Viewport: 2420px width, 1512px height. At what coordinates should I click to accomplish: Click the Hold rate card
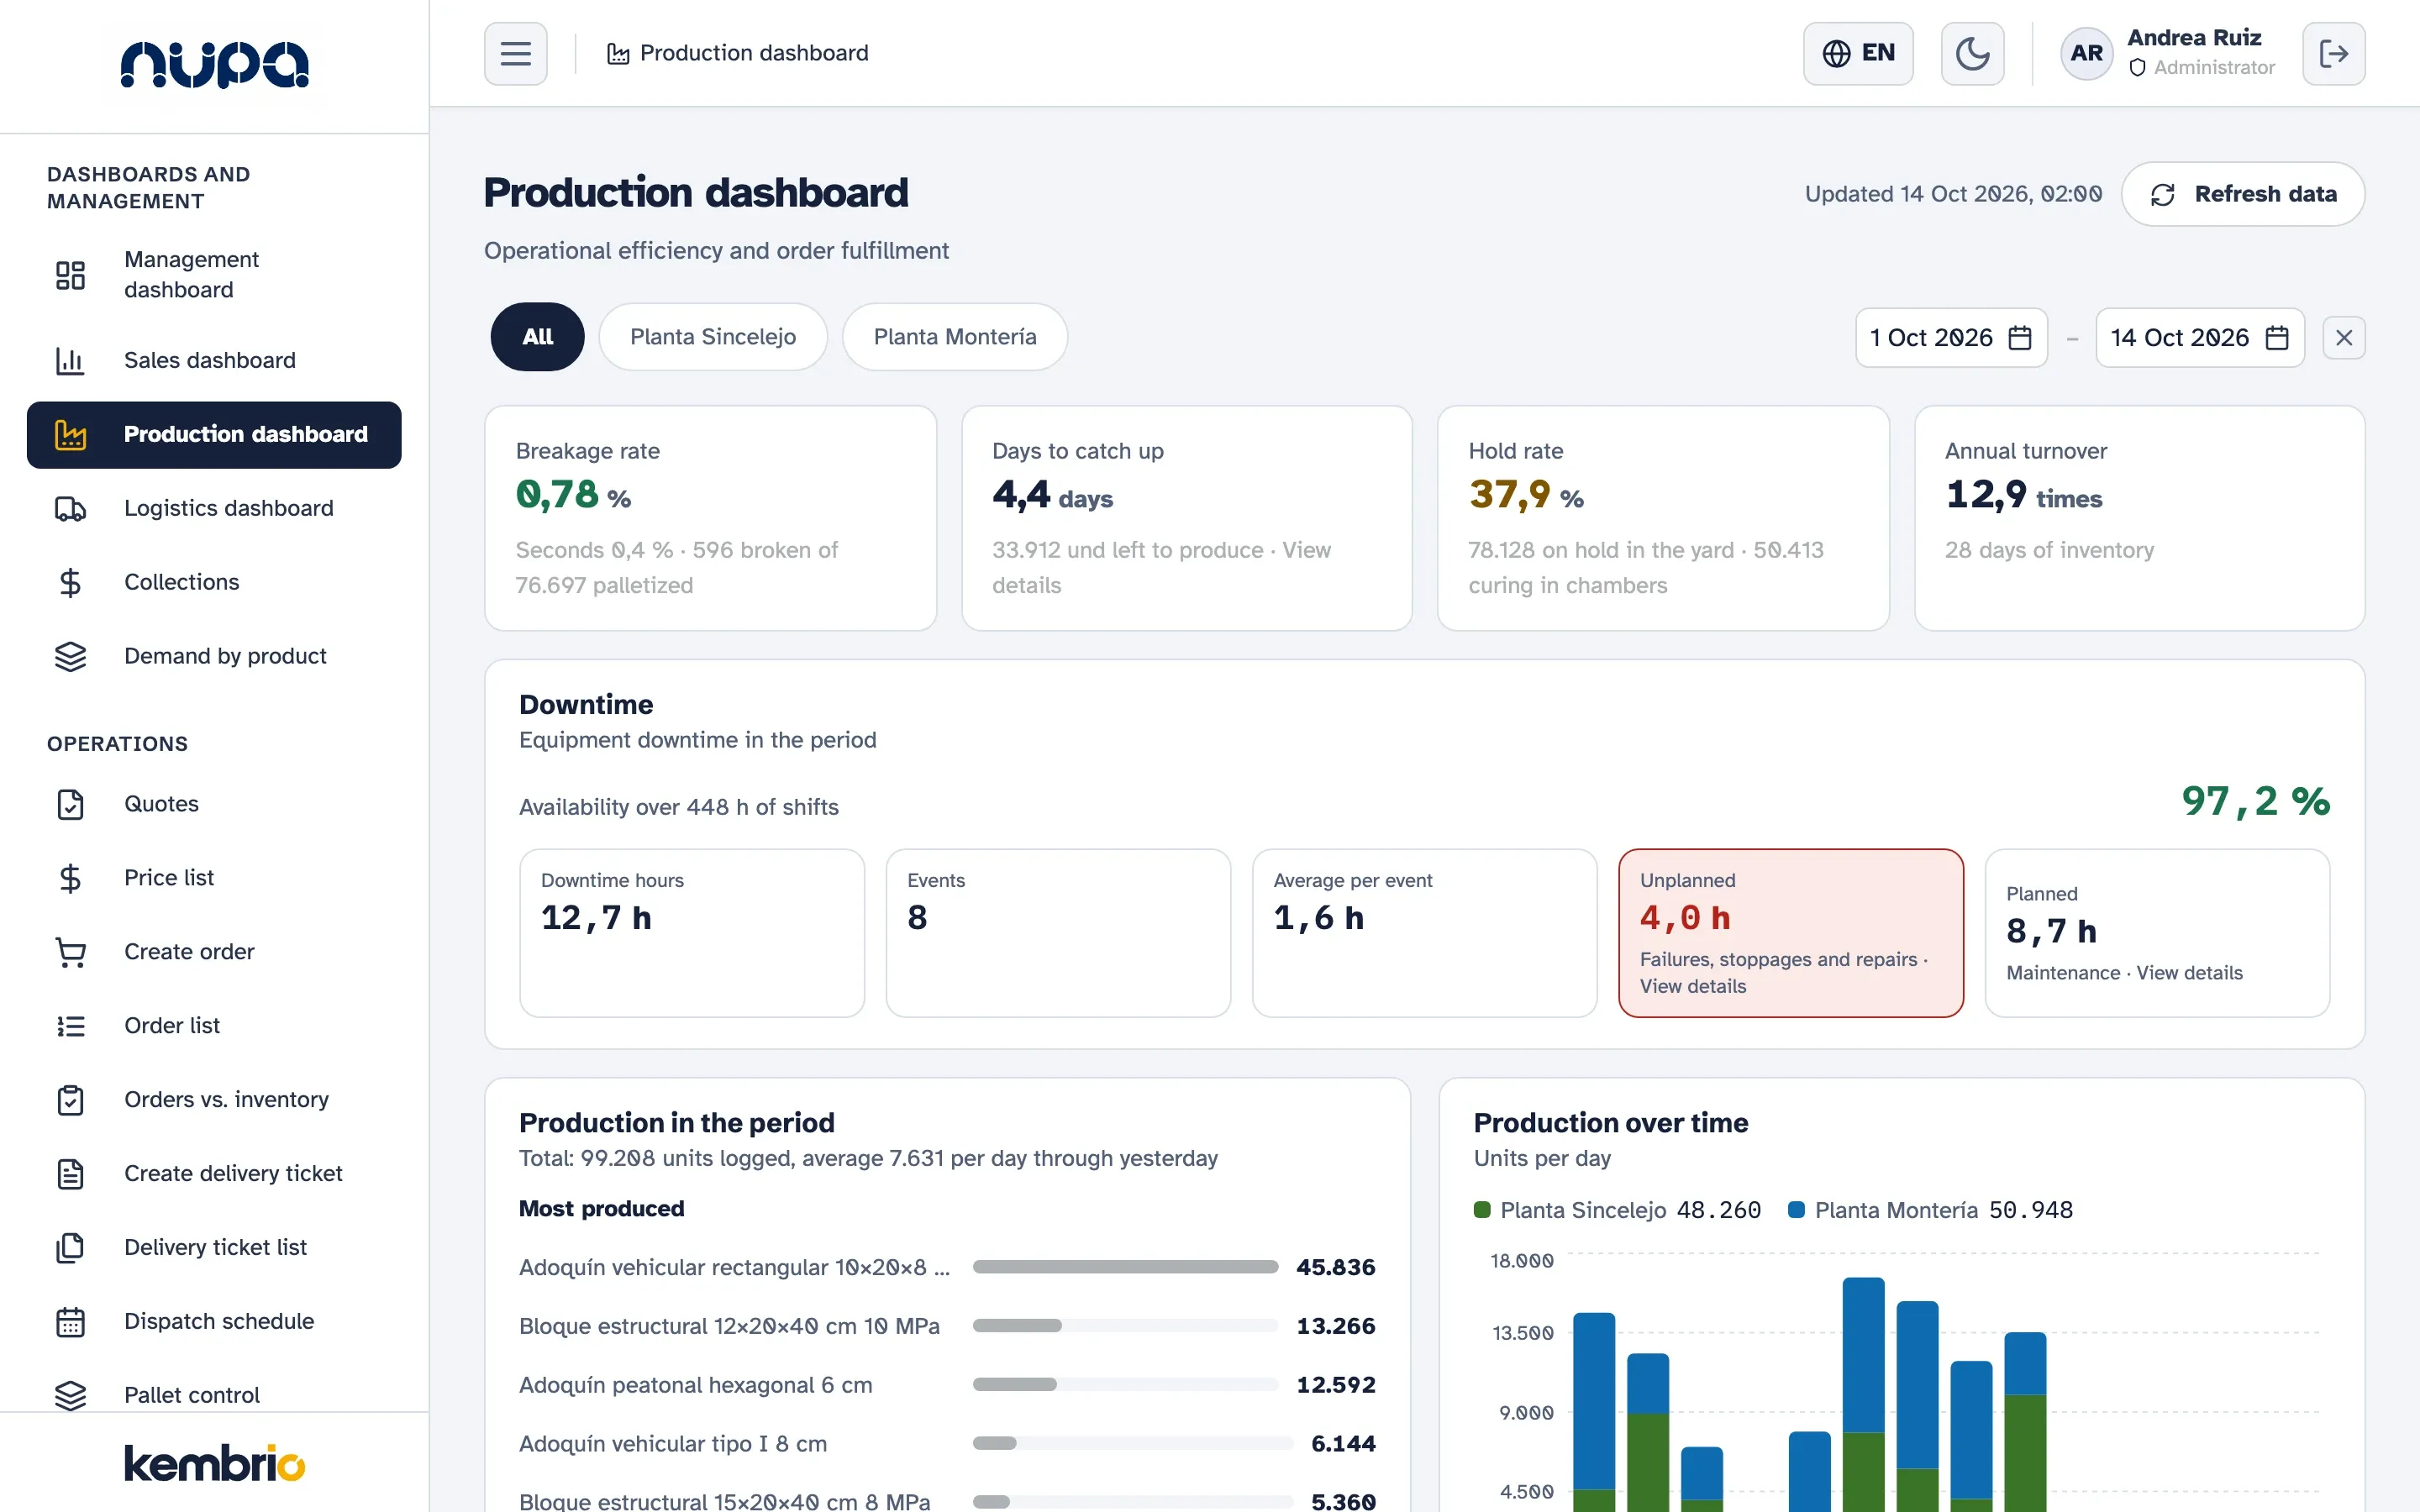point(1663,518)
